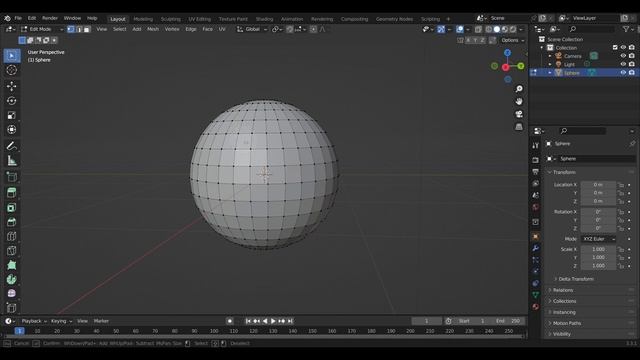Image resolution: width=640 pixels, height=360 pixels.
Task: Select the Measure tool
Action: (x=12, y=161)
